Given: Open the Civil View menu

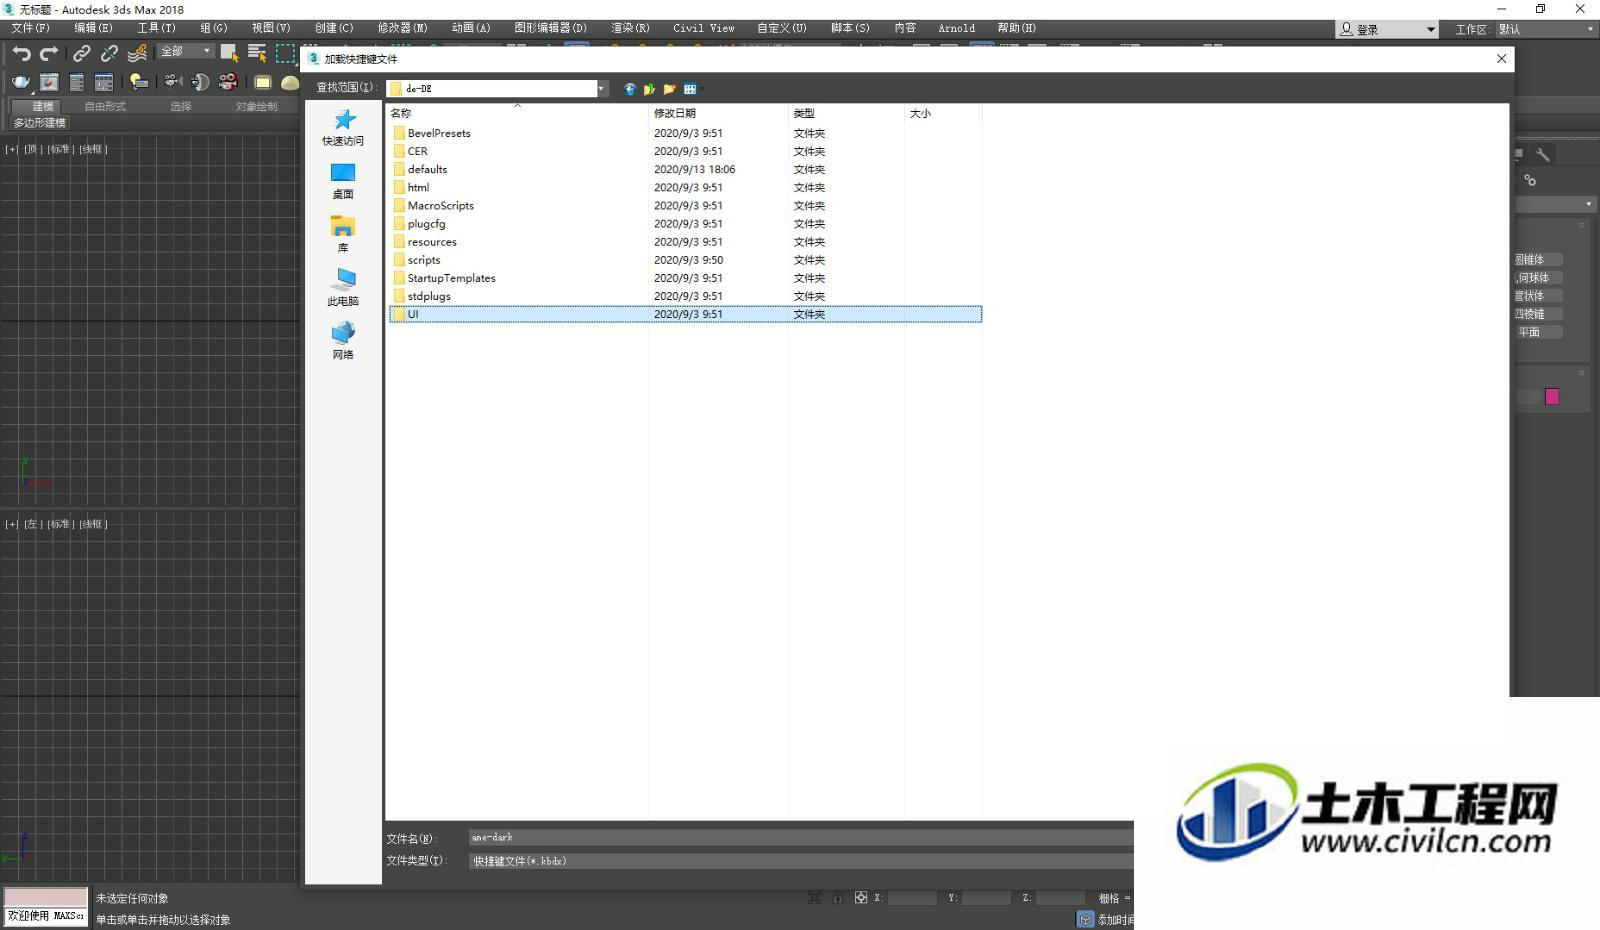Looking at the screenshot, I should tap(704, 28).
